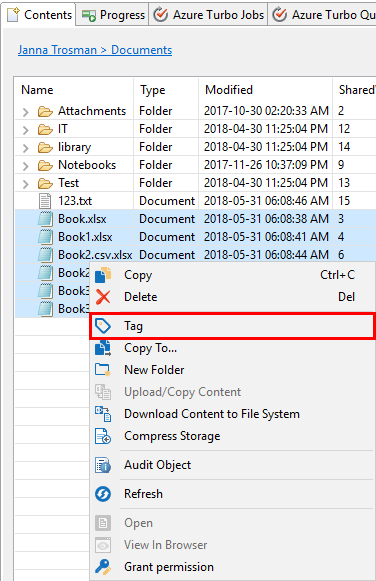Open the Azure Turbo Jobs tab
376x581 pixels.
[x=209, y=15]
